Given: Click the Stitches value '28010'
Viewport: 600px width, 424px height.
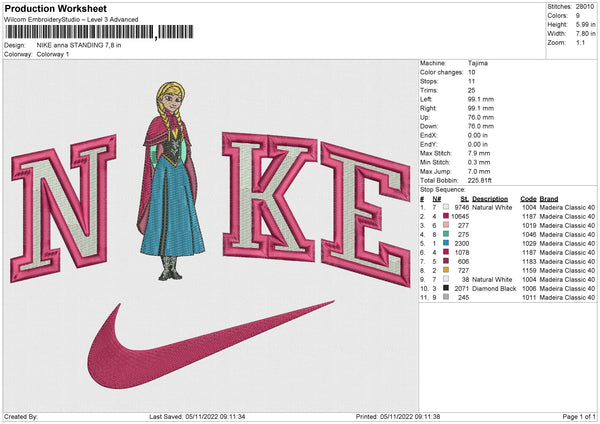Looking at the screenshot, I should click(585, 7).
